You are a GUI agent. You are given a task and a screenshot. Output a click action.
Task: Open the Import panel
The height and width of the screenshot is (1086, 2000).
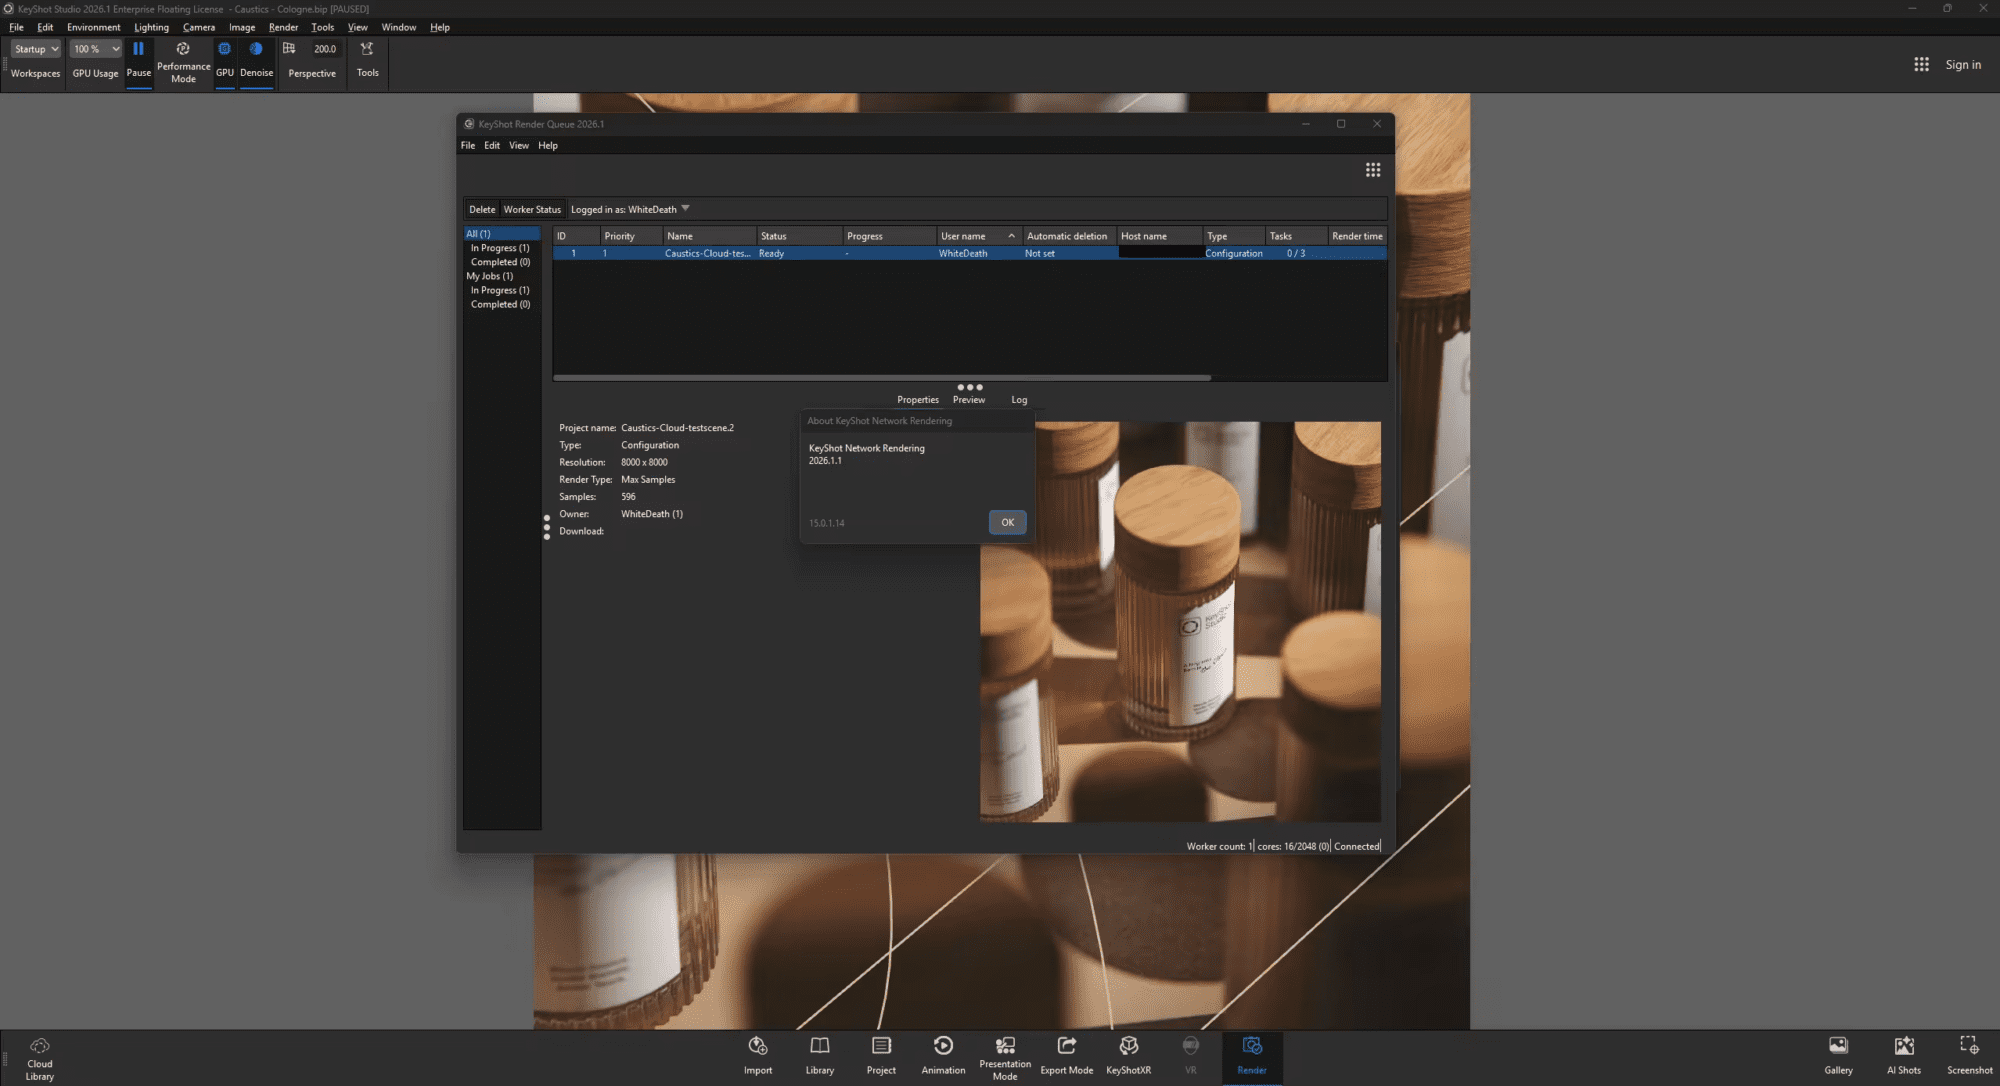(x=757, y=1055)
